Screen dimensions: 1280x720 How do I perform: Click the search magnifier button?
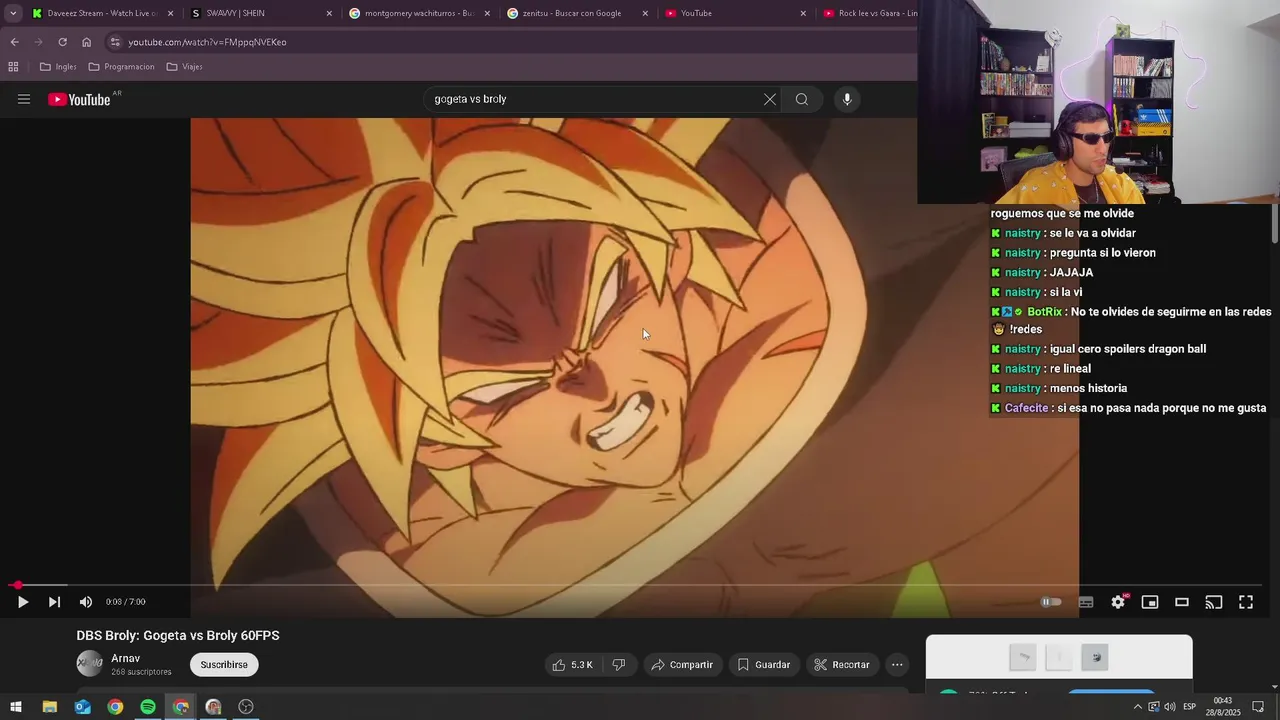(x=802, y=99)
